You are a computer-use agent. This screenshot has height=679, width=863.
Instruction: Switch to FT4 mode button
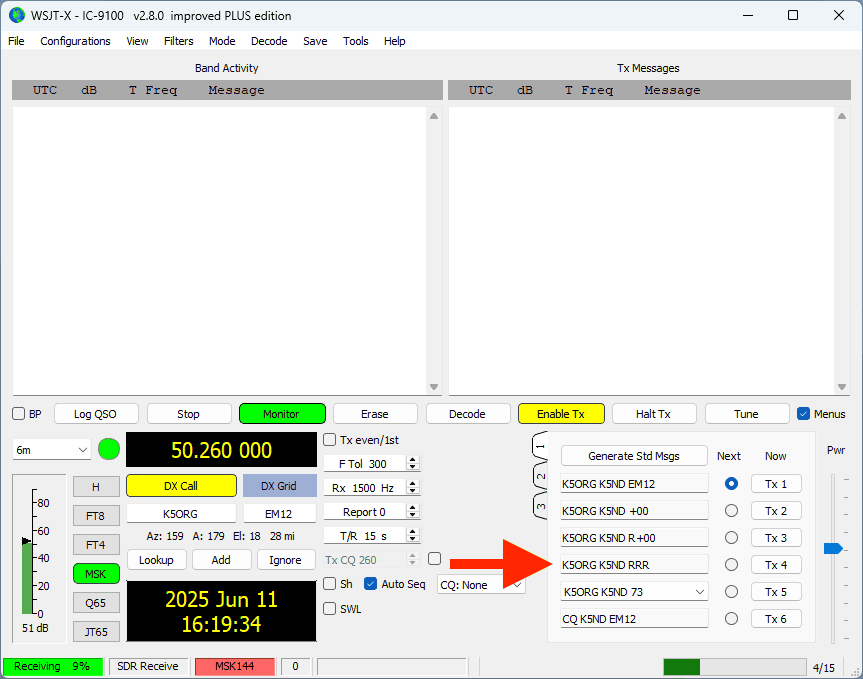[x=96, y=545]
